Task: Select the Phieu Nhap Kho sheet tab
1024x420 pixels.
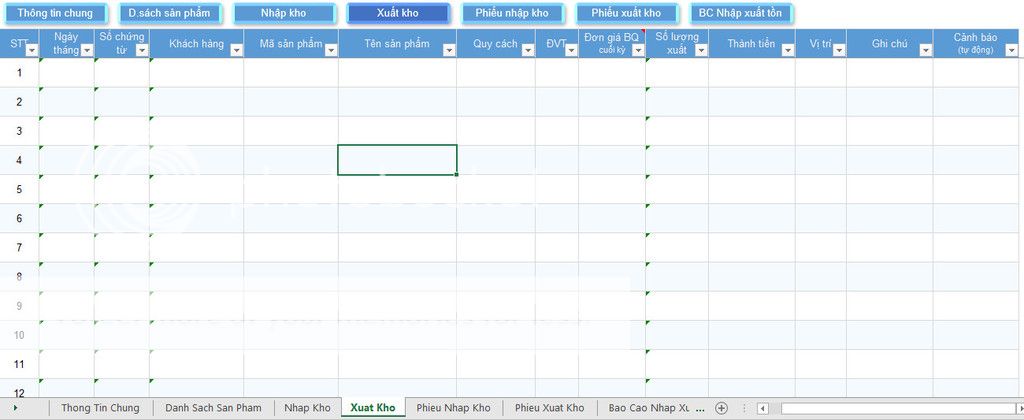Action: (453, 408)
